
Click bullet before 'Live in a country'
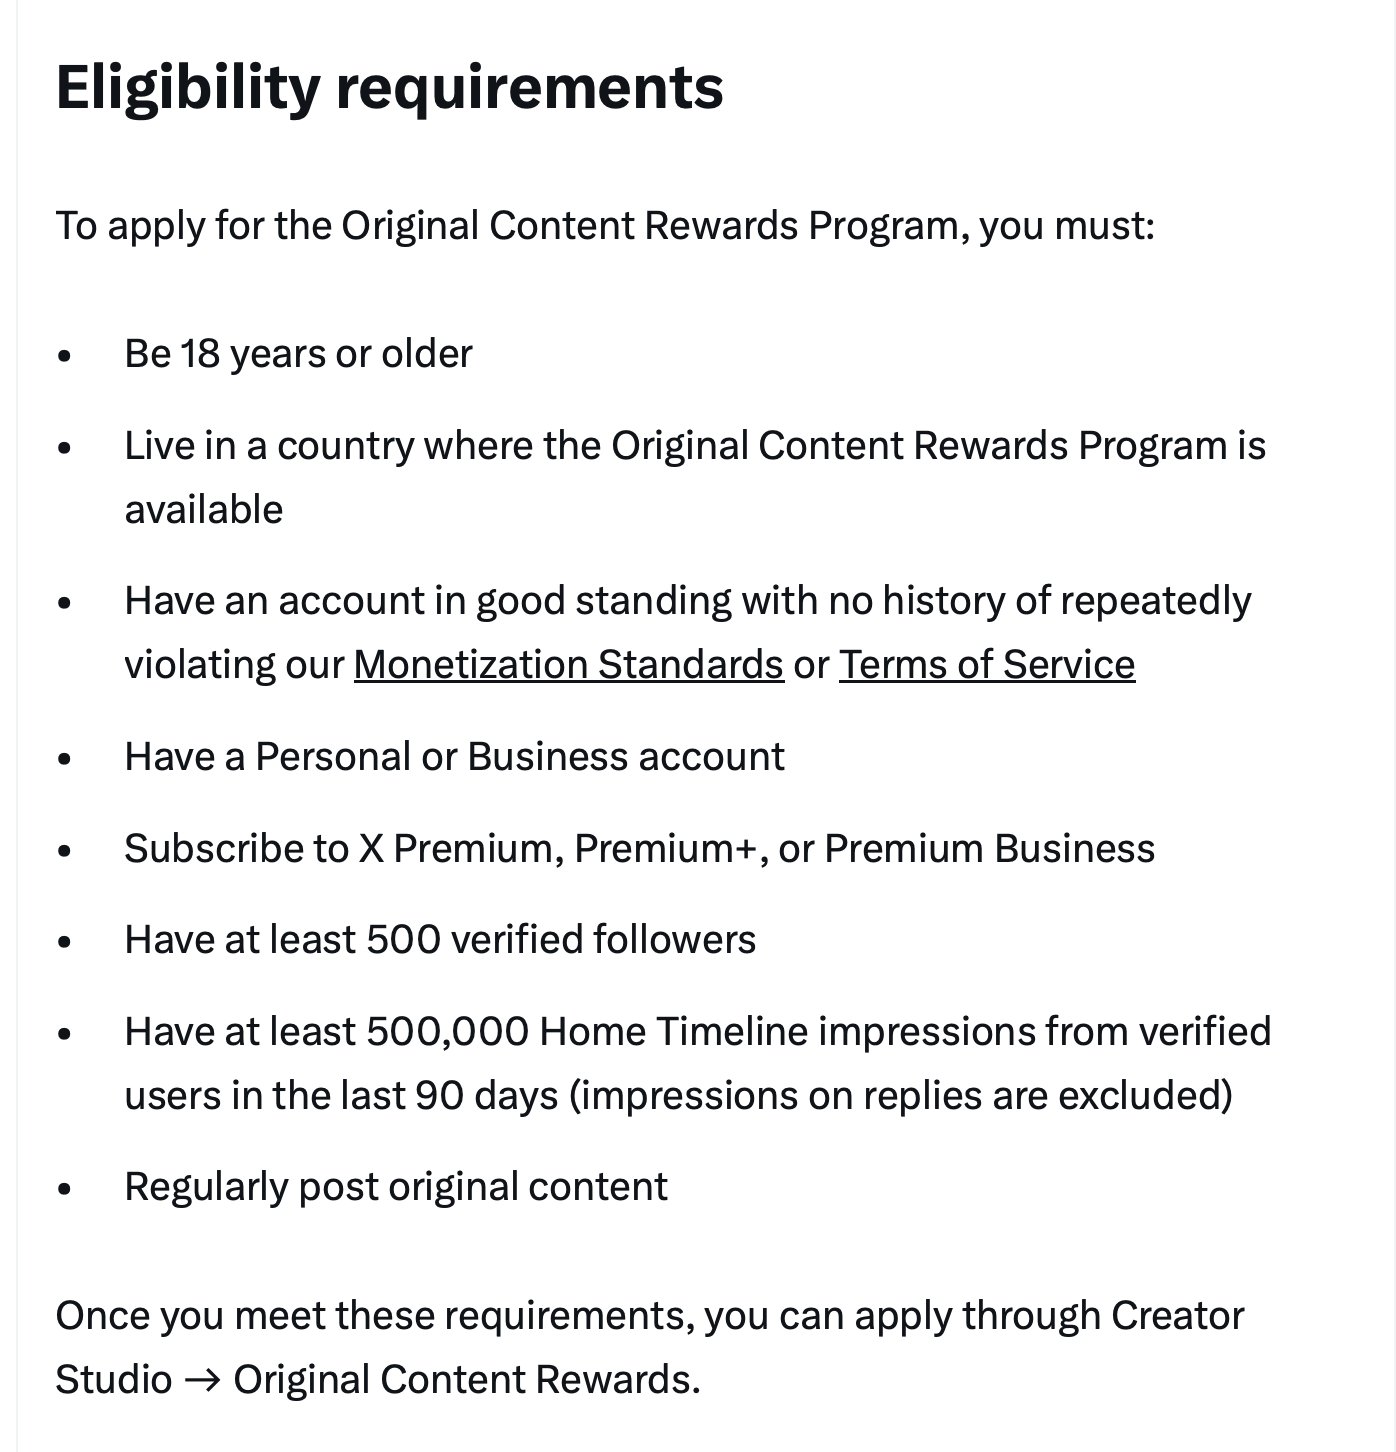(65, 447)
